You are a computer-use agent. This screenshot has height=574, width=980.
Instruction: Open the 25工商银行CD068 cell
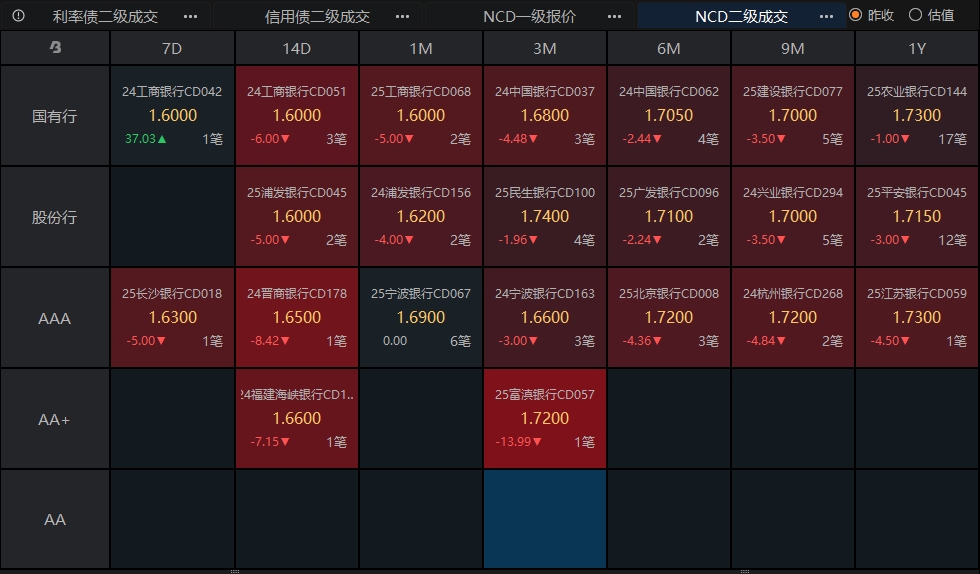421,116
